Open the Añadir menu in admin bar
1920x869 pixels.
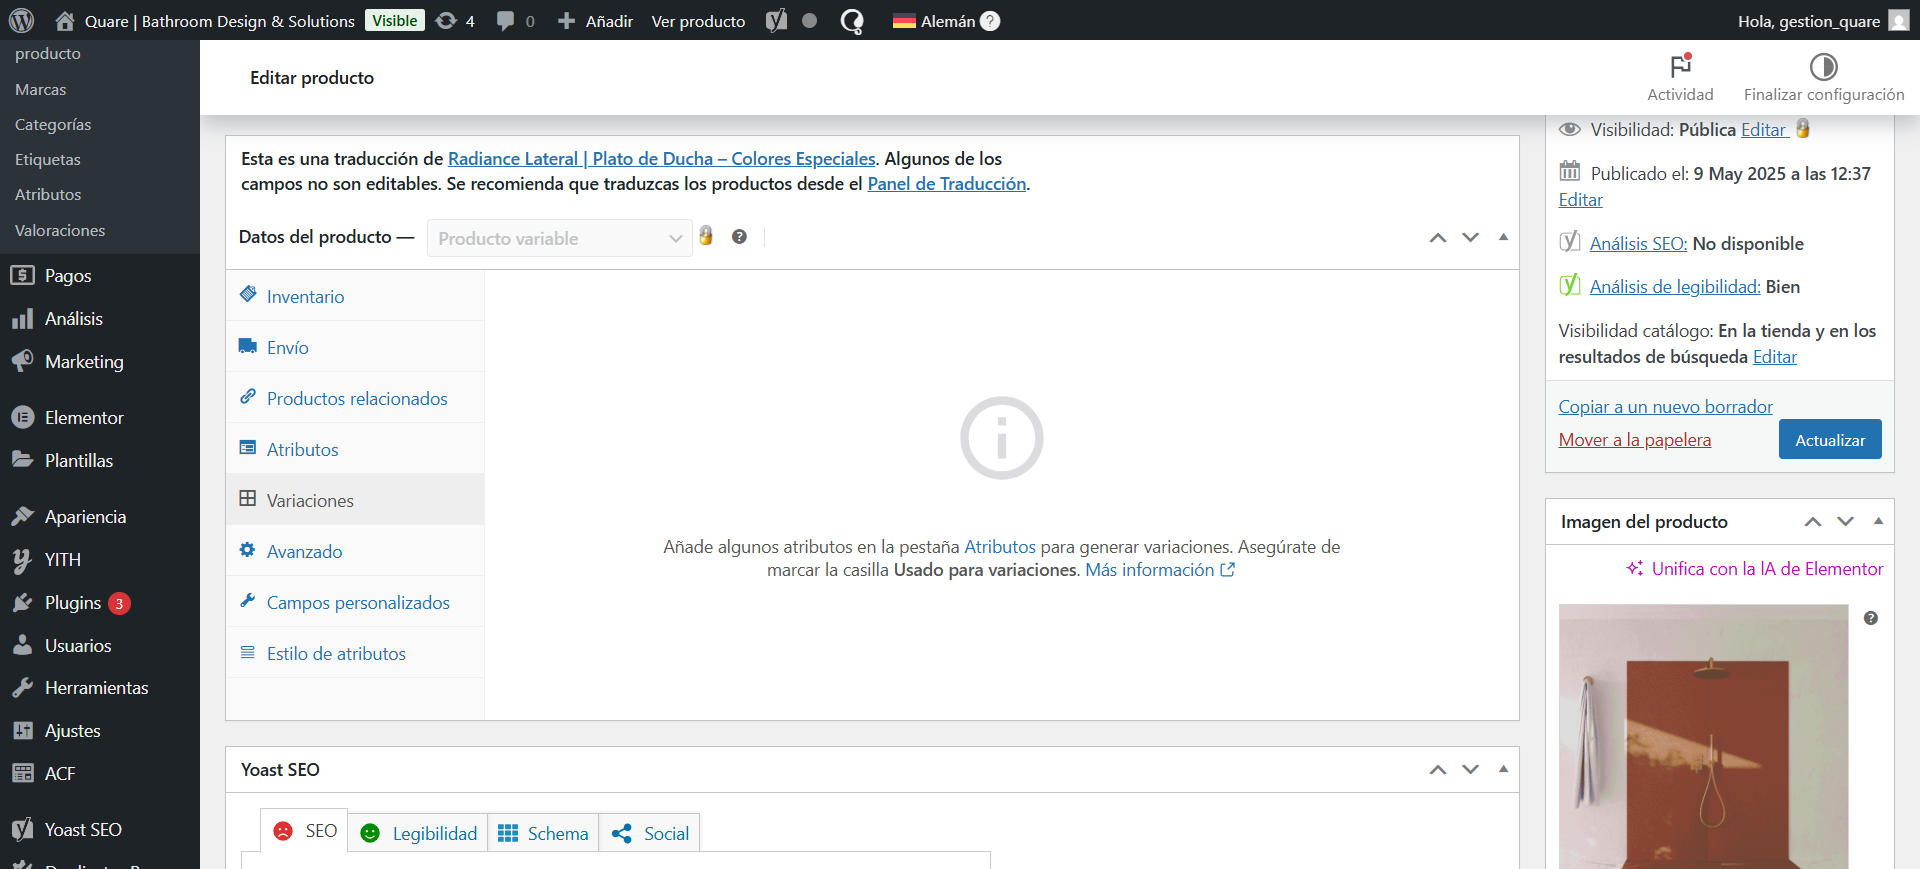click(x=595, y=20)
